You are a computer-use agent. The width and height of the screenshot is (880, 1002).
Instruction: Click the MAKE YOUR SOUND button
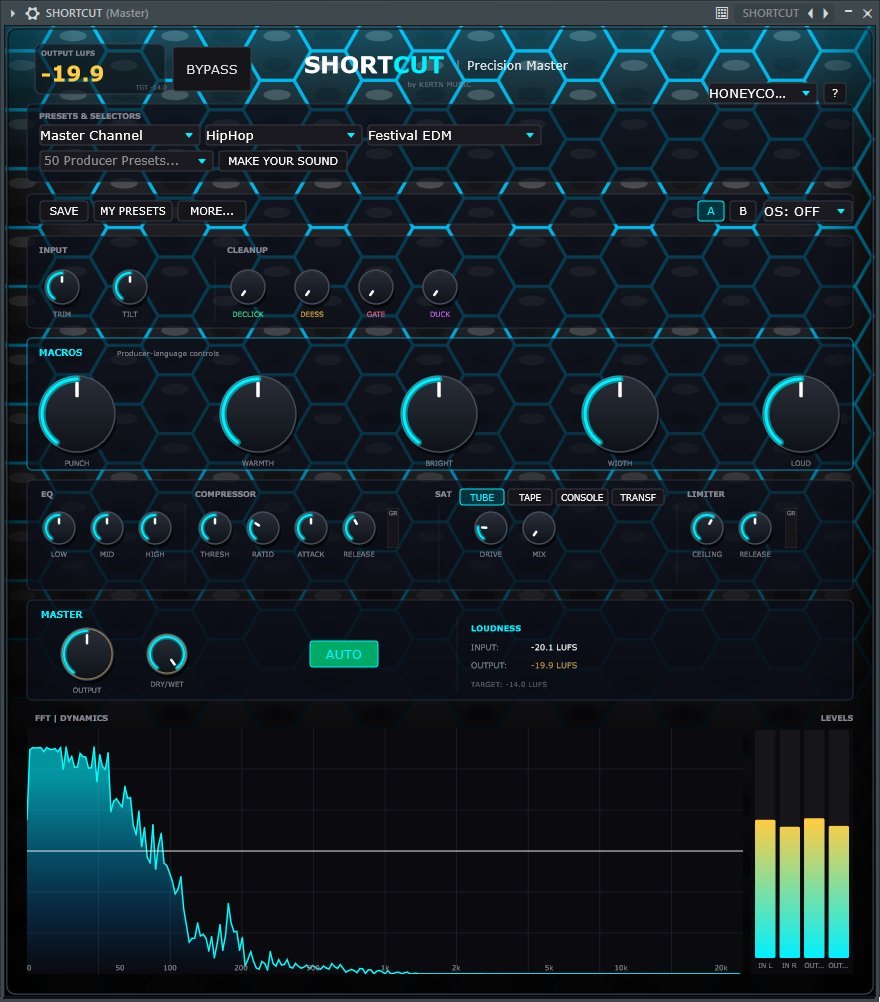(283, 161)
